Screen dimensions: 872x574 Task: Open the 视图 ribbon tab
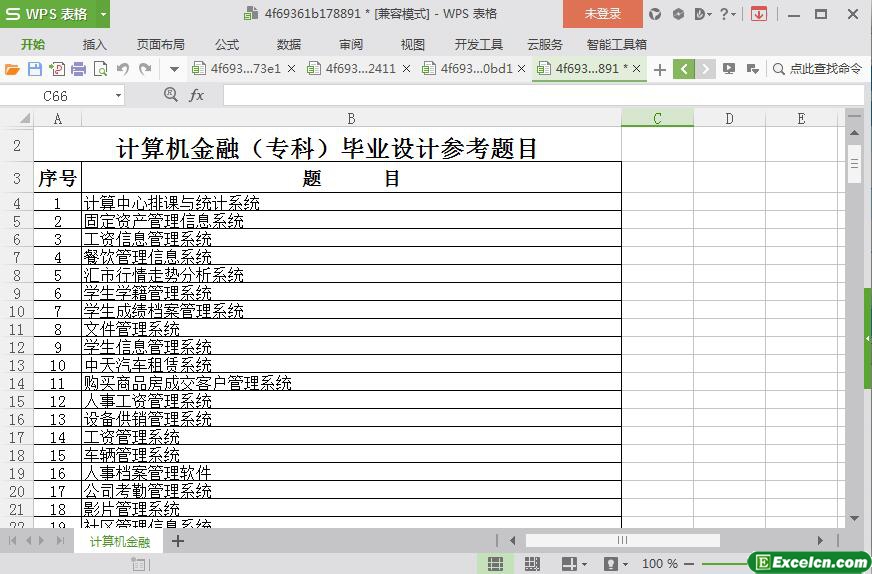413,44
